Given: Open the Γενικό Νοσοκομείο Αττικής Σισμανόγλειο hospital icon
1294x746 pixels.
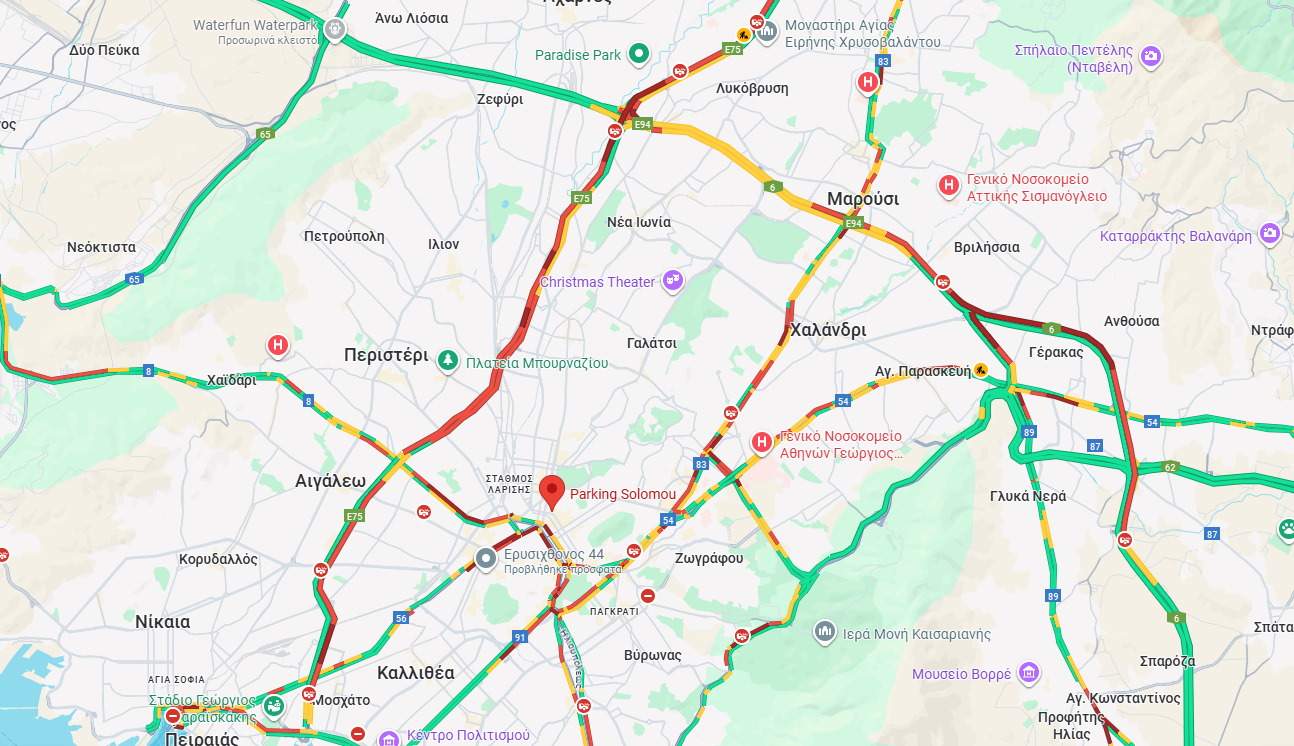Looking at the screenshot, I should pyautogui.click(x=948, y=185).
